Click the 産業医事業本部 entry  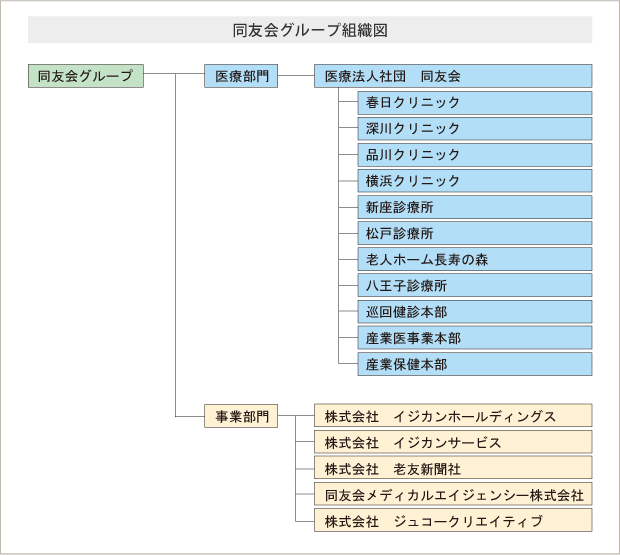[475, 338]
